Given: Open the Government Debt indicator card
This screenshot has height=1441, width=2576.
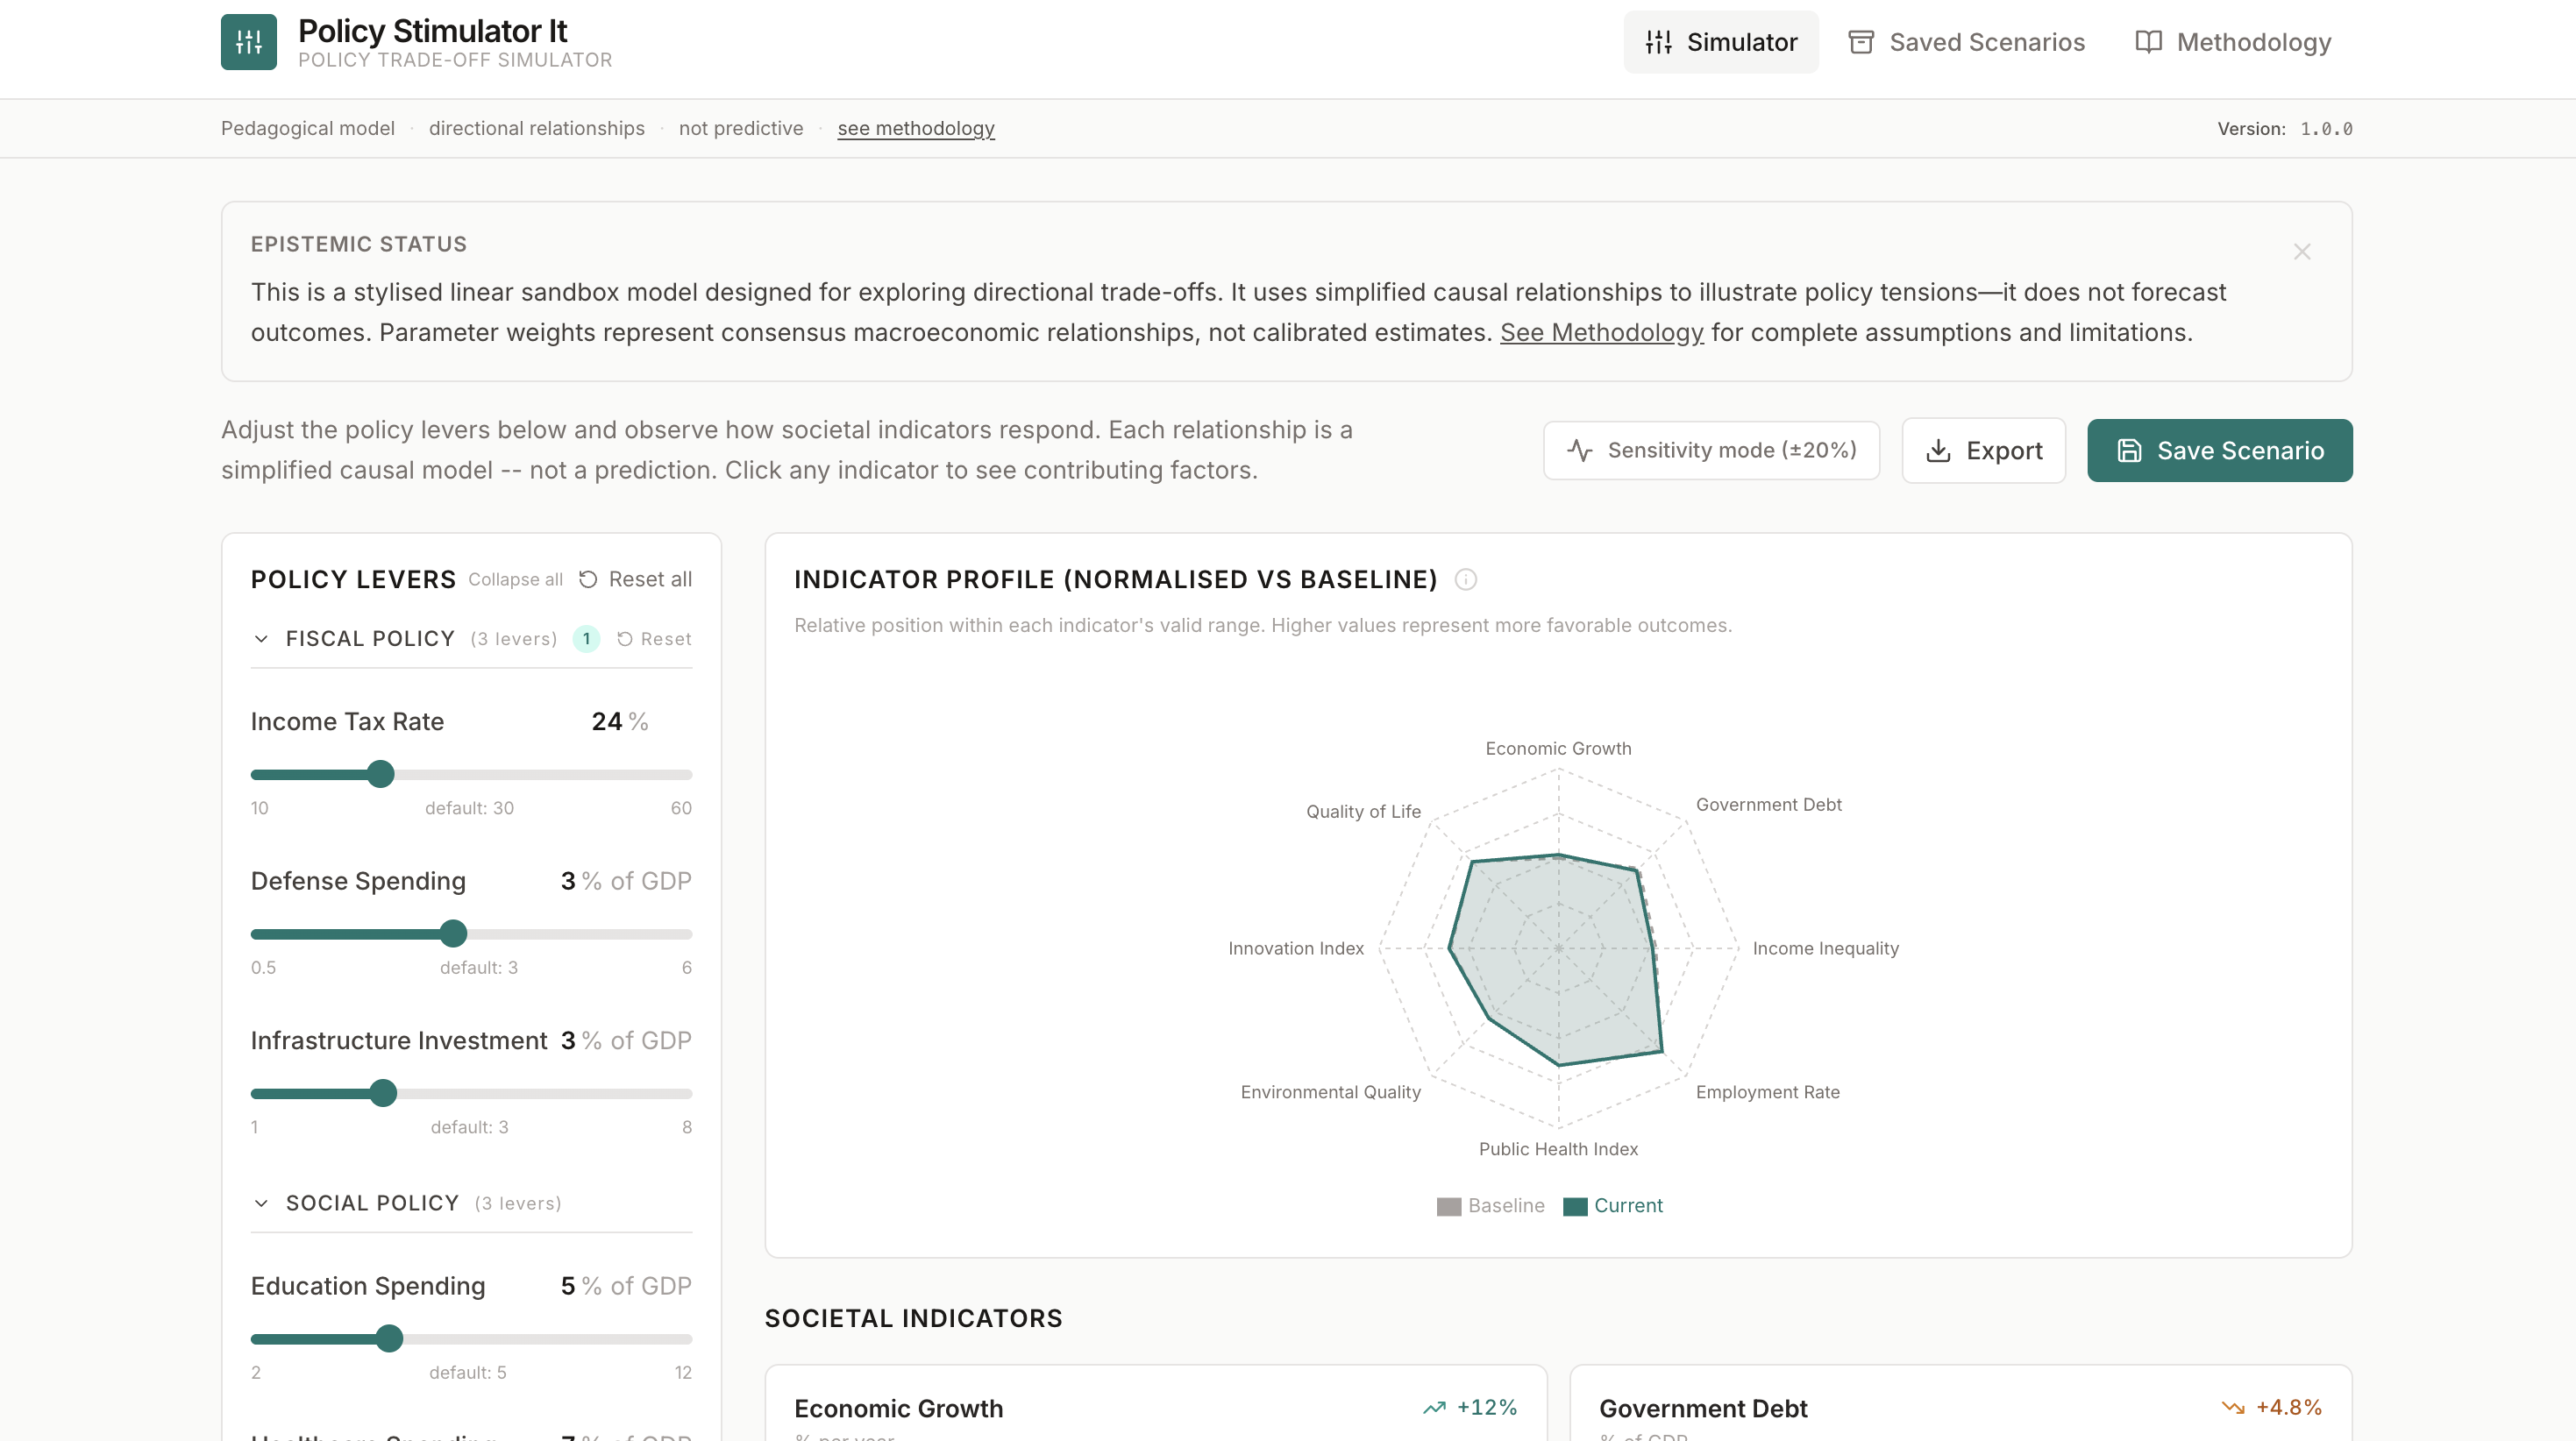Looking at the screenshot, I should (x=1961, y=1404).
